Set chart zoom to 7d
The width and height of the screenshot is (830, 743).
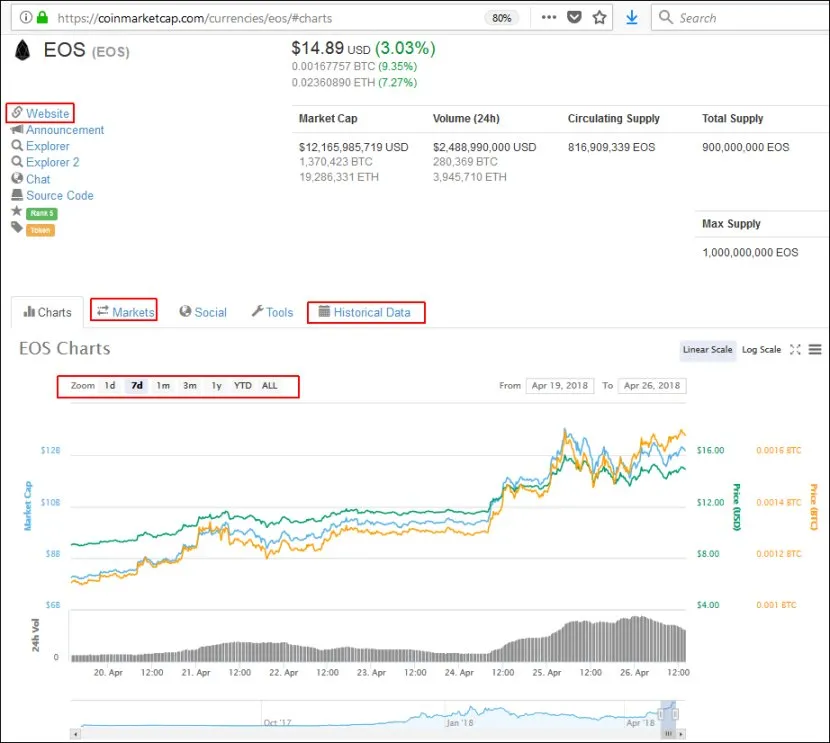pos(137,386)
